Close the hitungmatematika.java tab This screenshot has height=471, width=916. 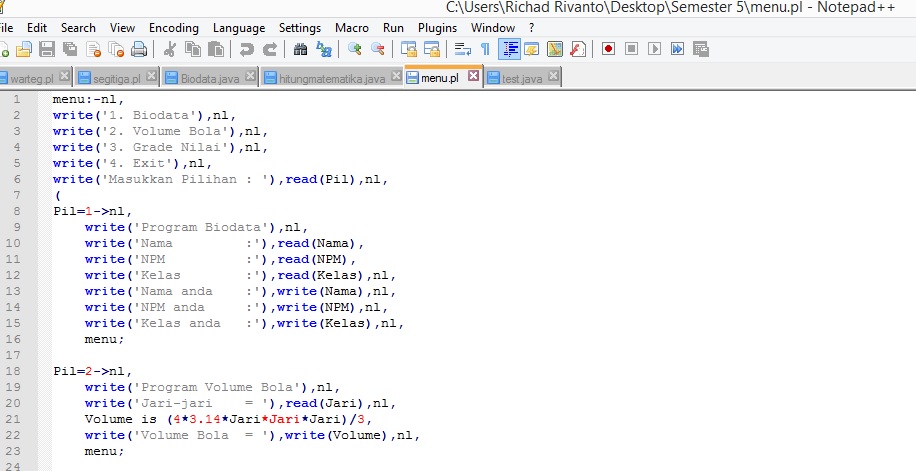click(x=395, y=76)
